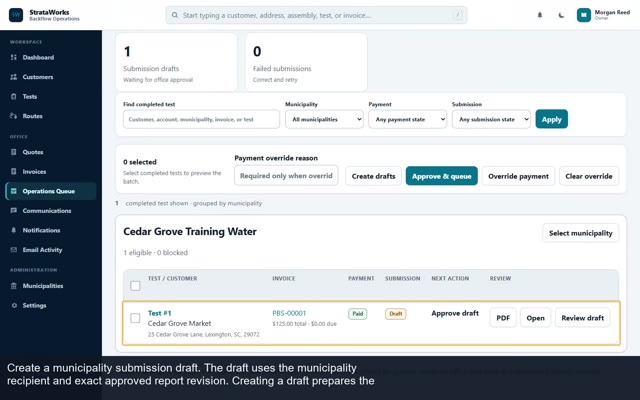Open Municipalities under Administration
640x400 pixels.
tap(51, 286)
